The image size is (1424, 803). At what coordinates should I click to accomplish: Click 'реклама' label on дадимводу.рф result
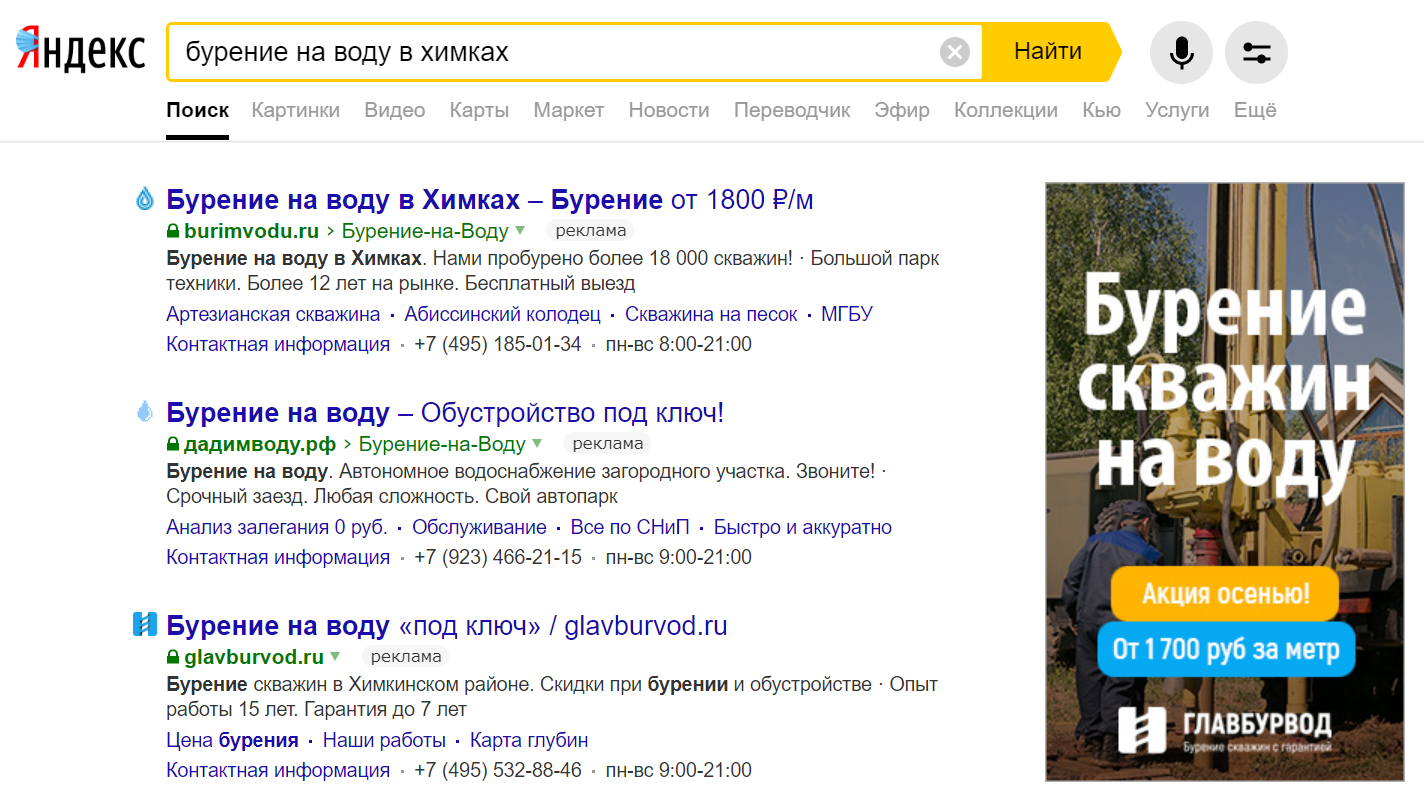[607, 444]
